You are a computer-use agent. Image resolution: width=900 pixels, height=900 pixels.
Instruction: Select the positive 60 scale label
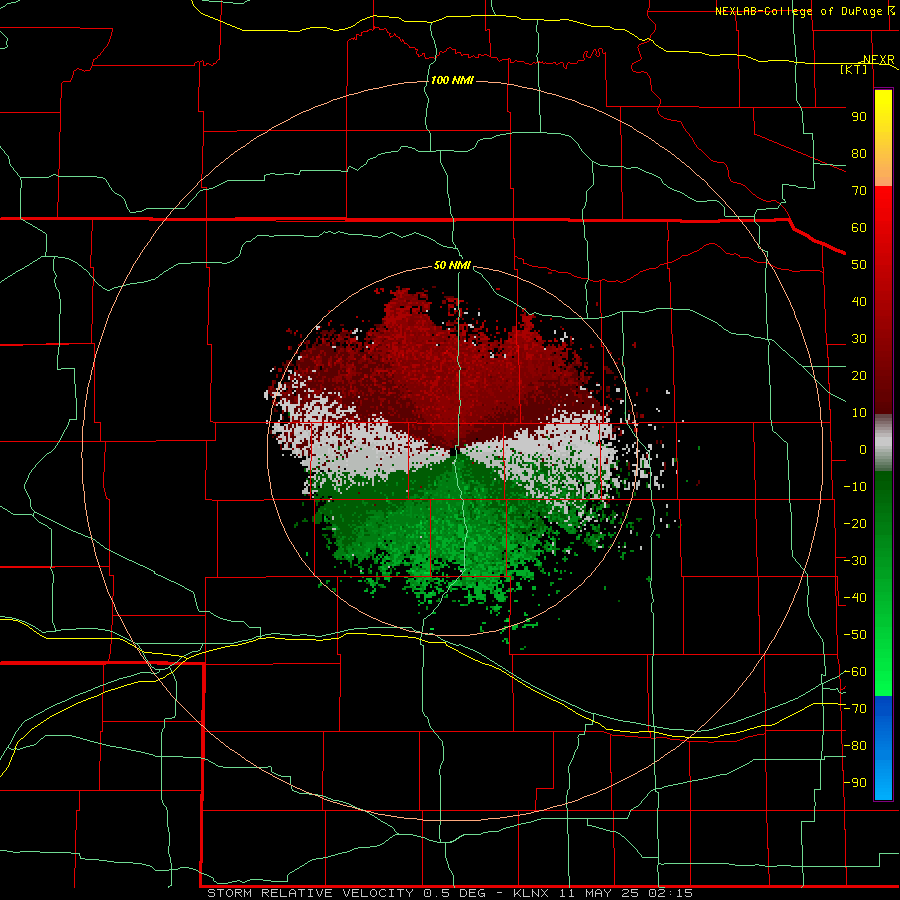point(859,228)
